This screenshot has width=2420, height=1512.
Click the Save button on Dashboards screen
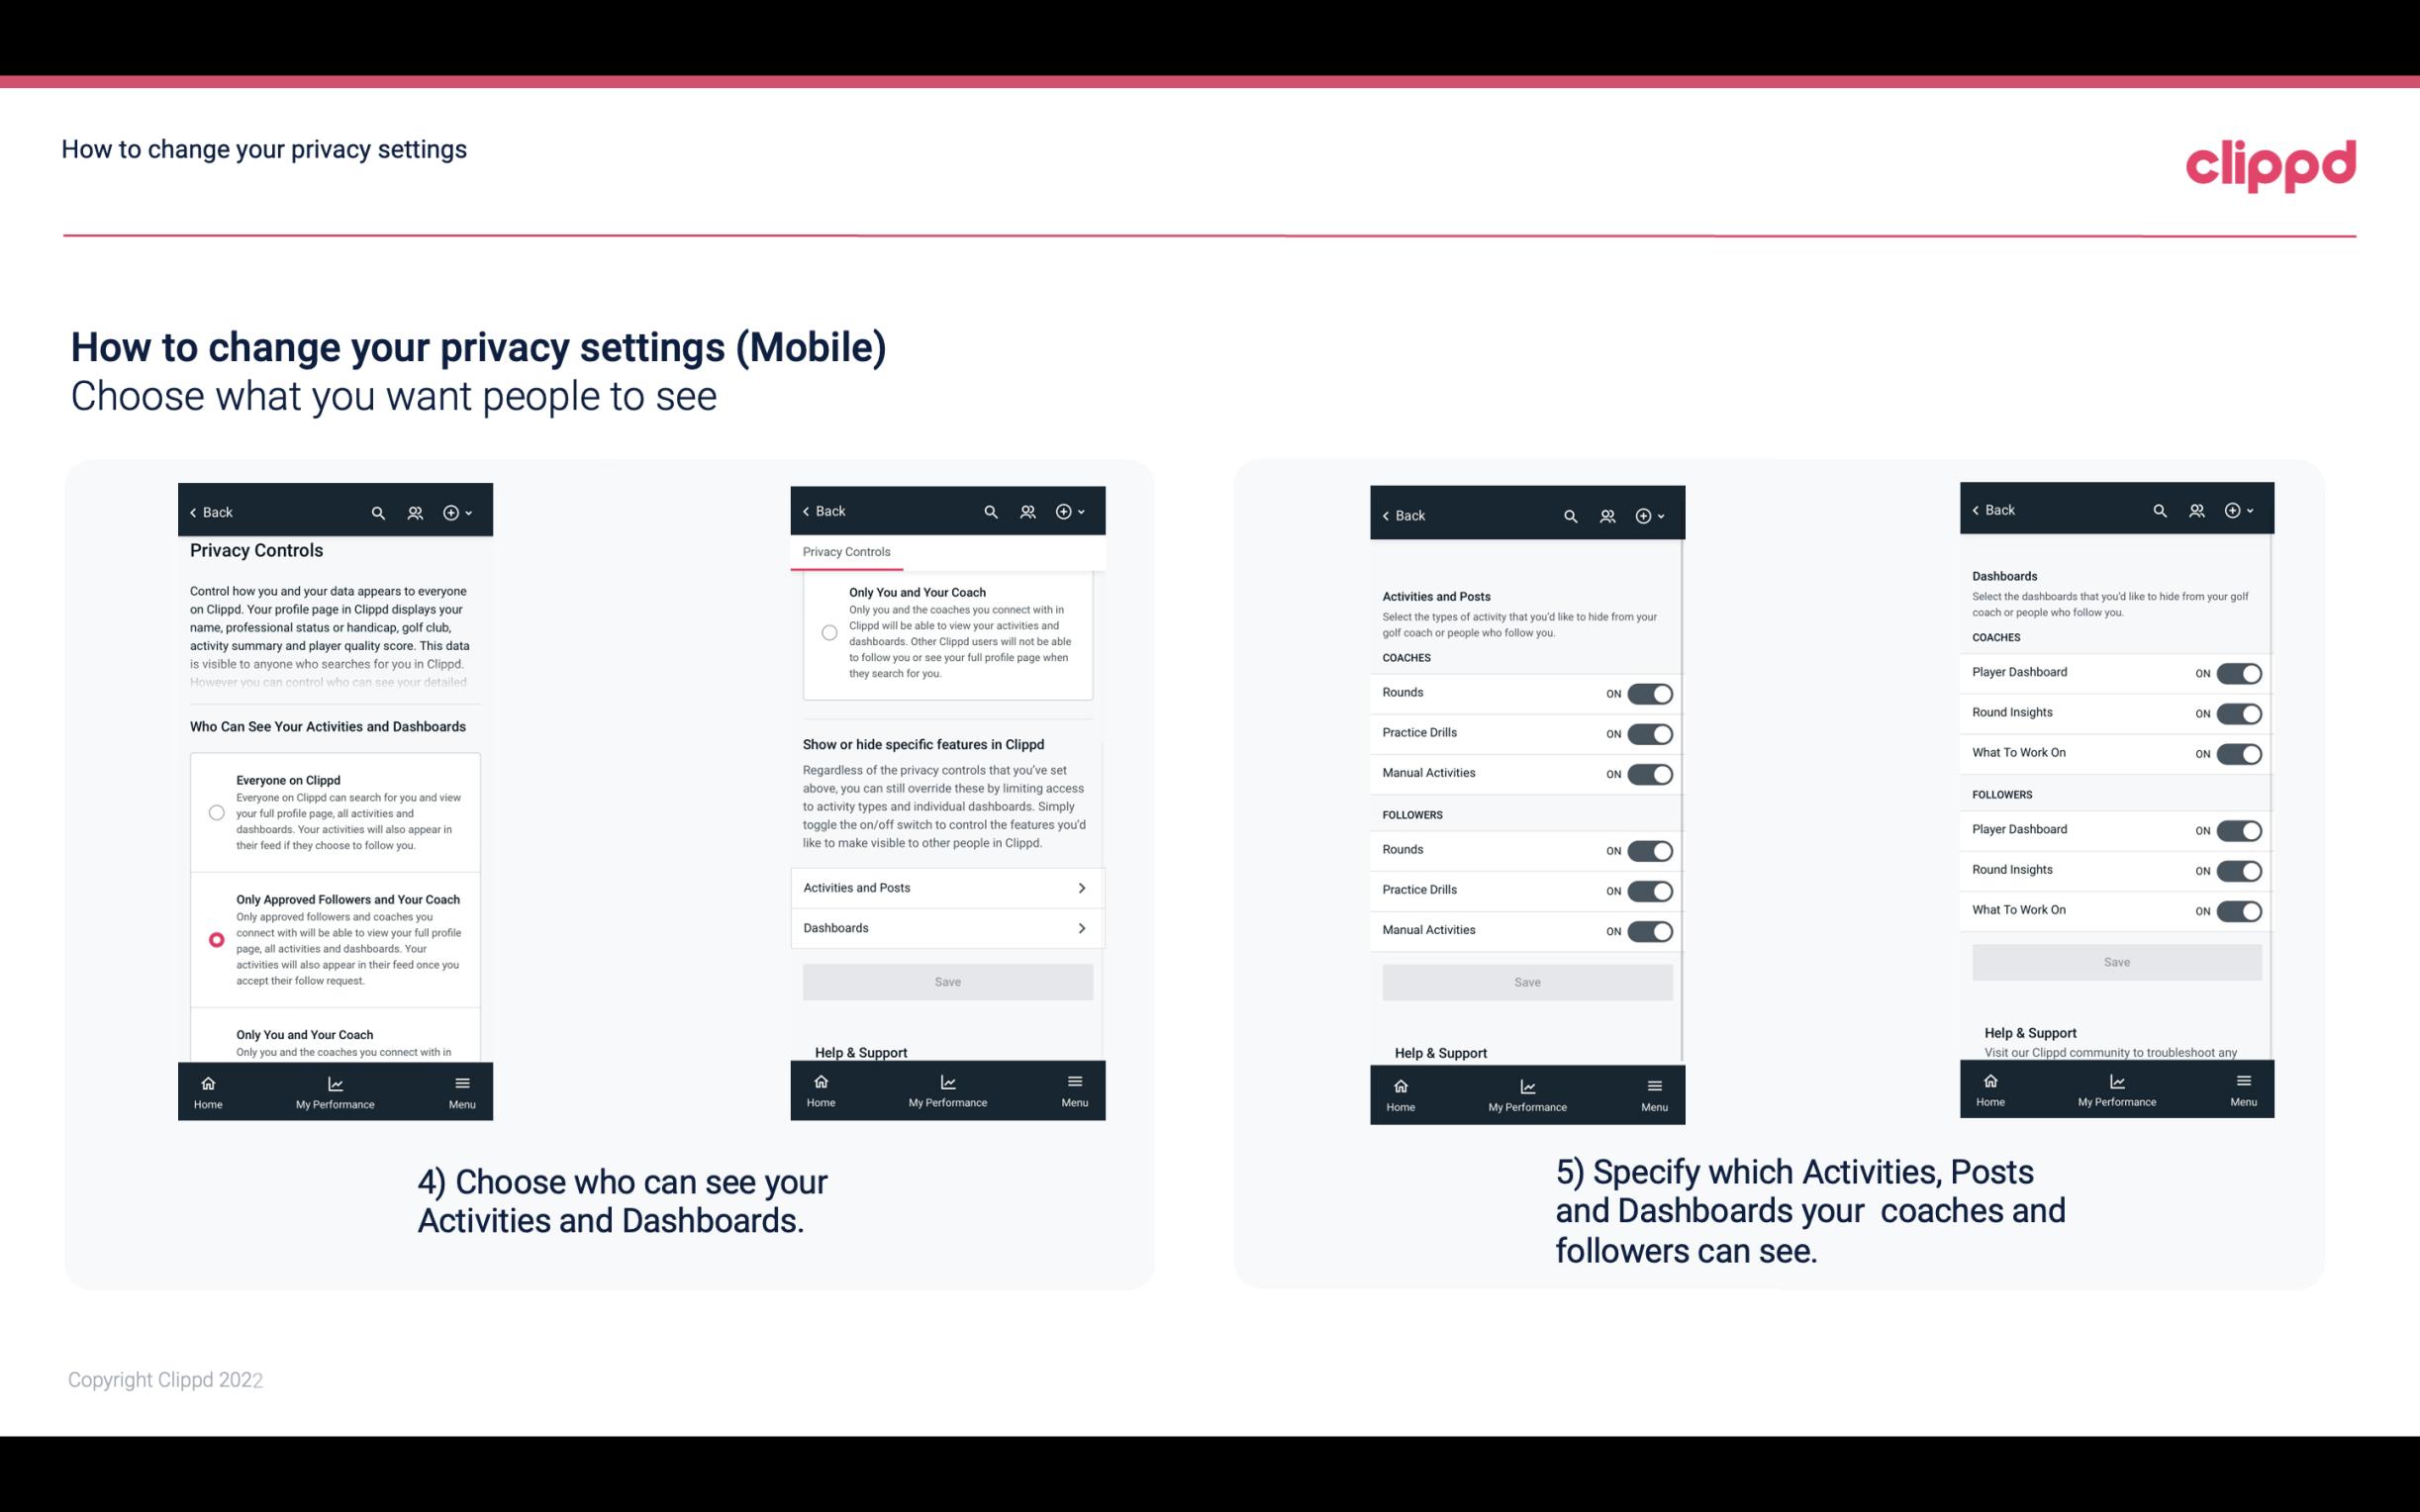coord(2115,962)
